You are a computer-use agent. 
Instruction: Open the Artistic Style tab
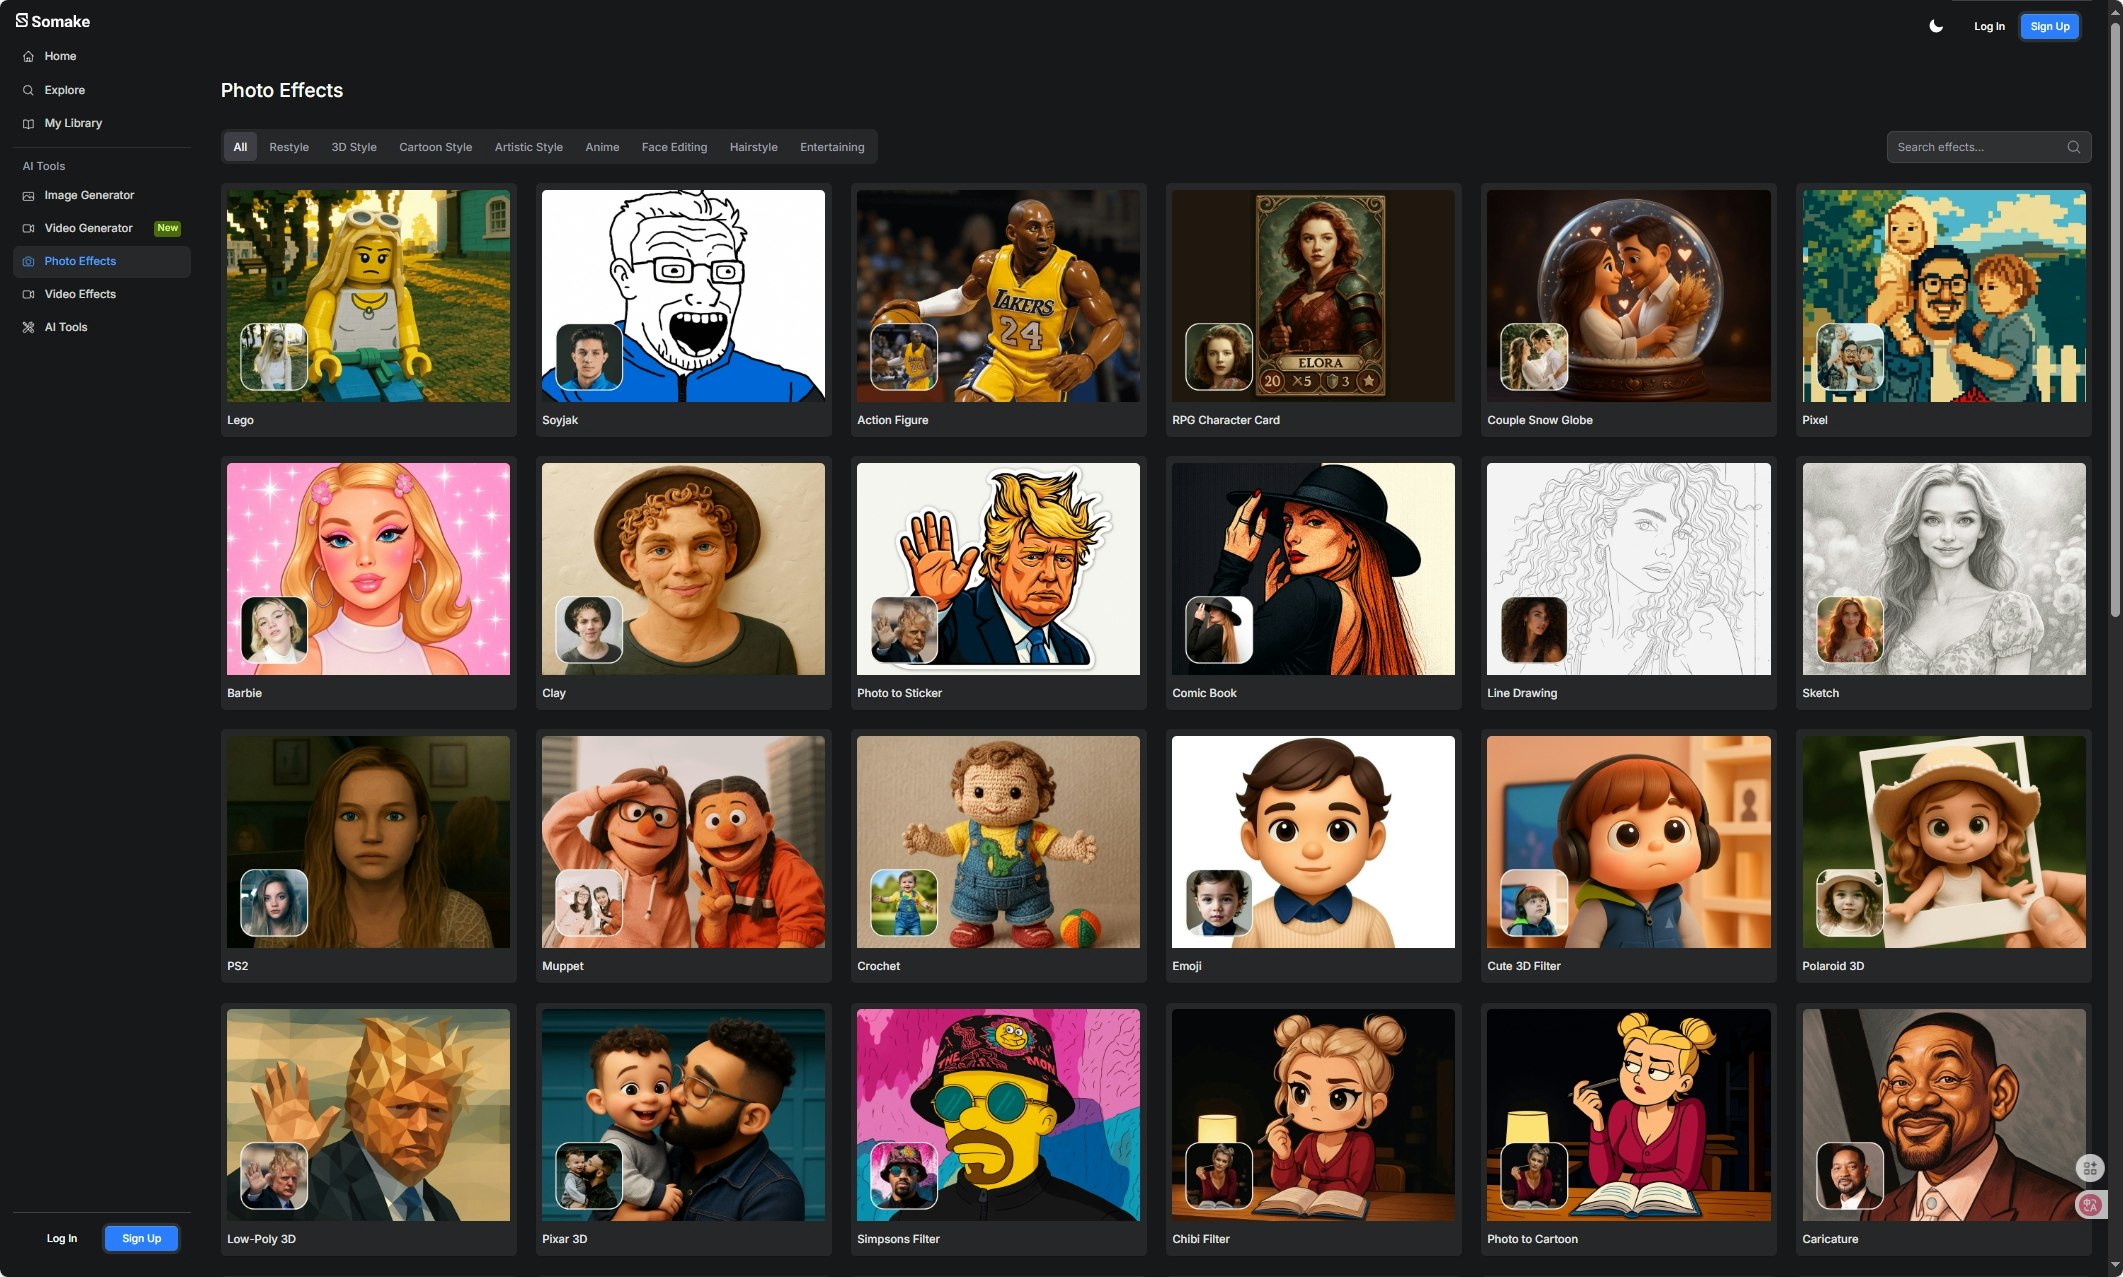[x=528, y=147]
